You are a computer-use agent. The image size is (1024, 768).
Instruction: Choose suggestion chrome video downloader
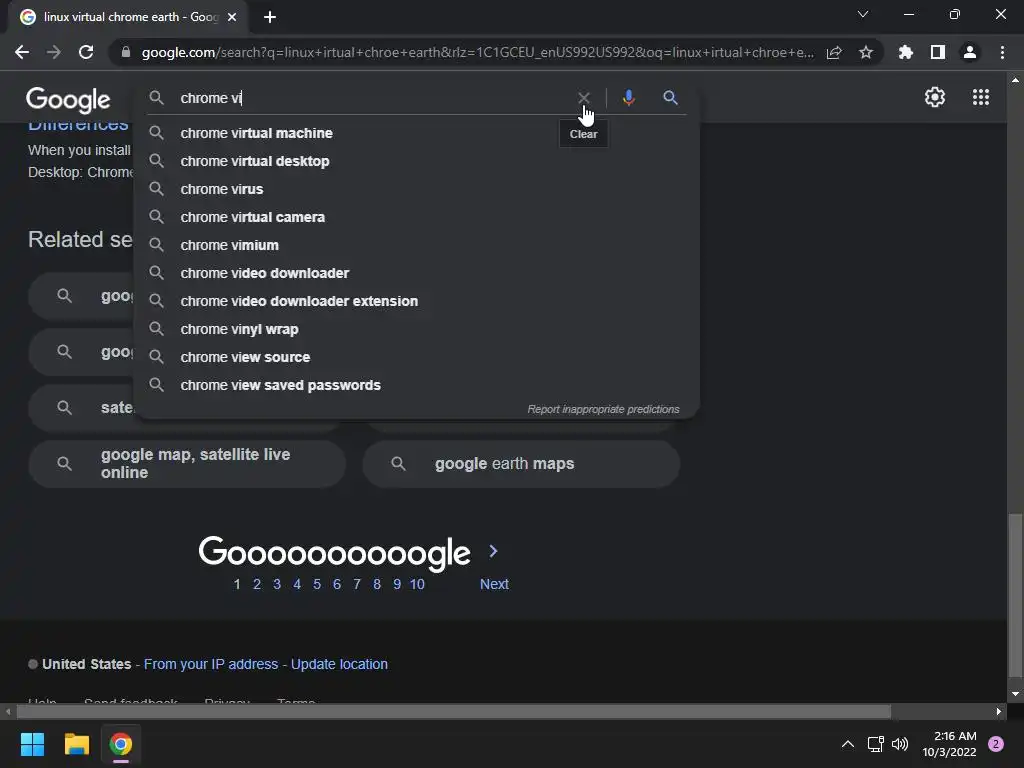coord(417,274)
